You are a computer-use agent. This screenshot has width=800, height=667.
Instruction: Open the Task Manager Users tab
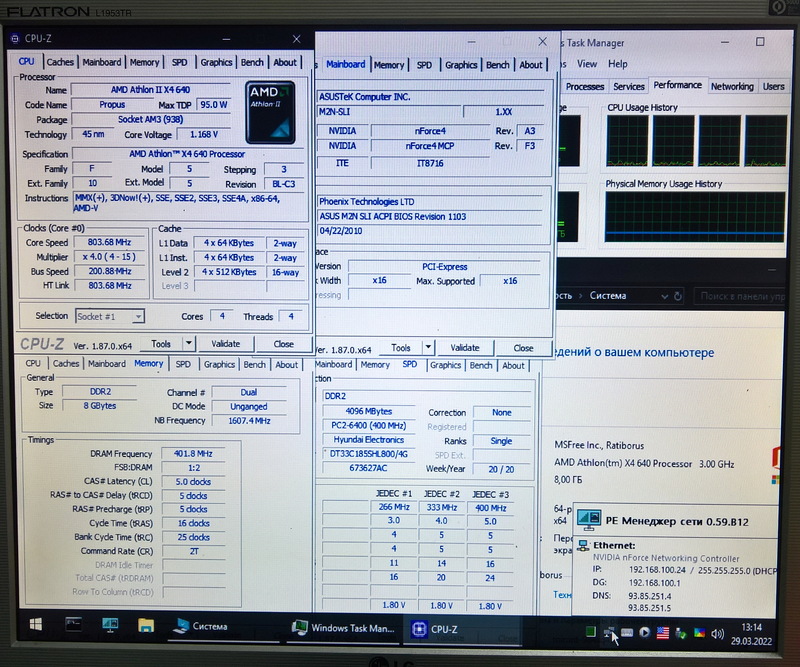pyautogui.click(x=773, y=87)
